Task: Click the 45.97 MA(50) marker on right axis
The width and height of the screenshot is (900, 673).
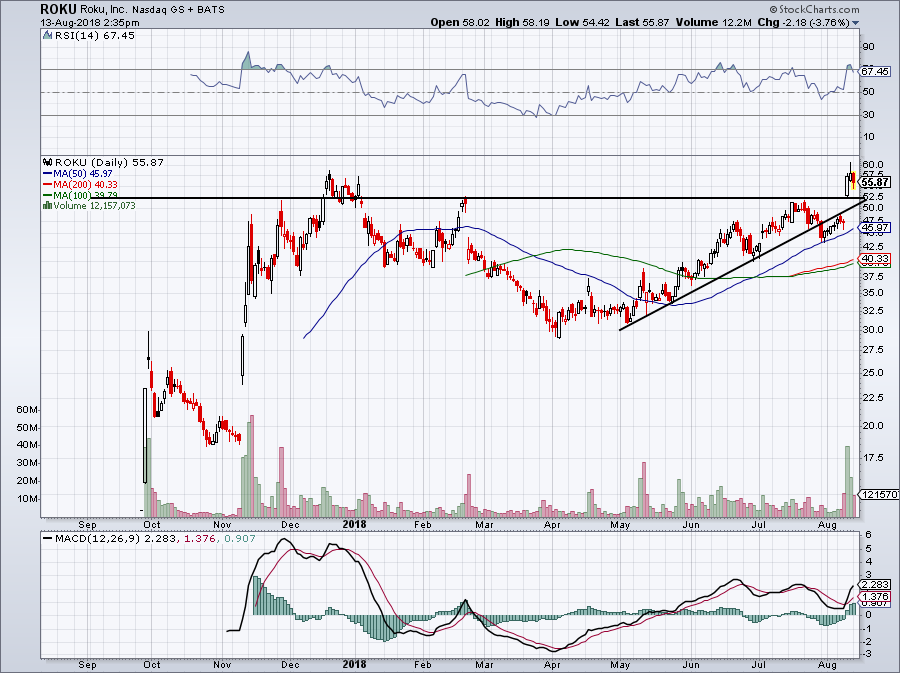Action: [875, 228]
